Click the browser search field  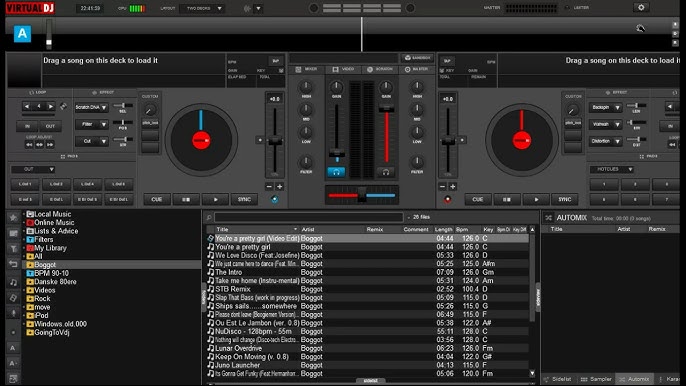click(x=308, y=217)
